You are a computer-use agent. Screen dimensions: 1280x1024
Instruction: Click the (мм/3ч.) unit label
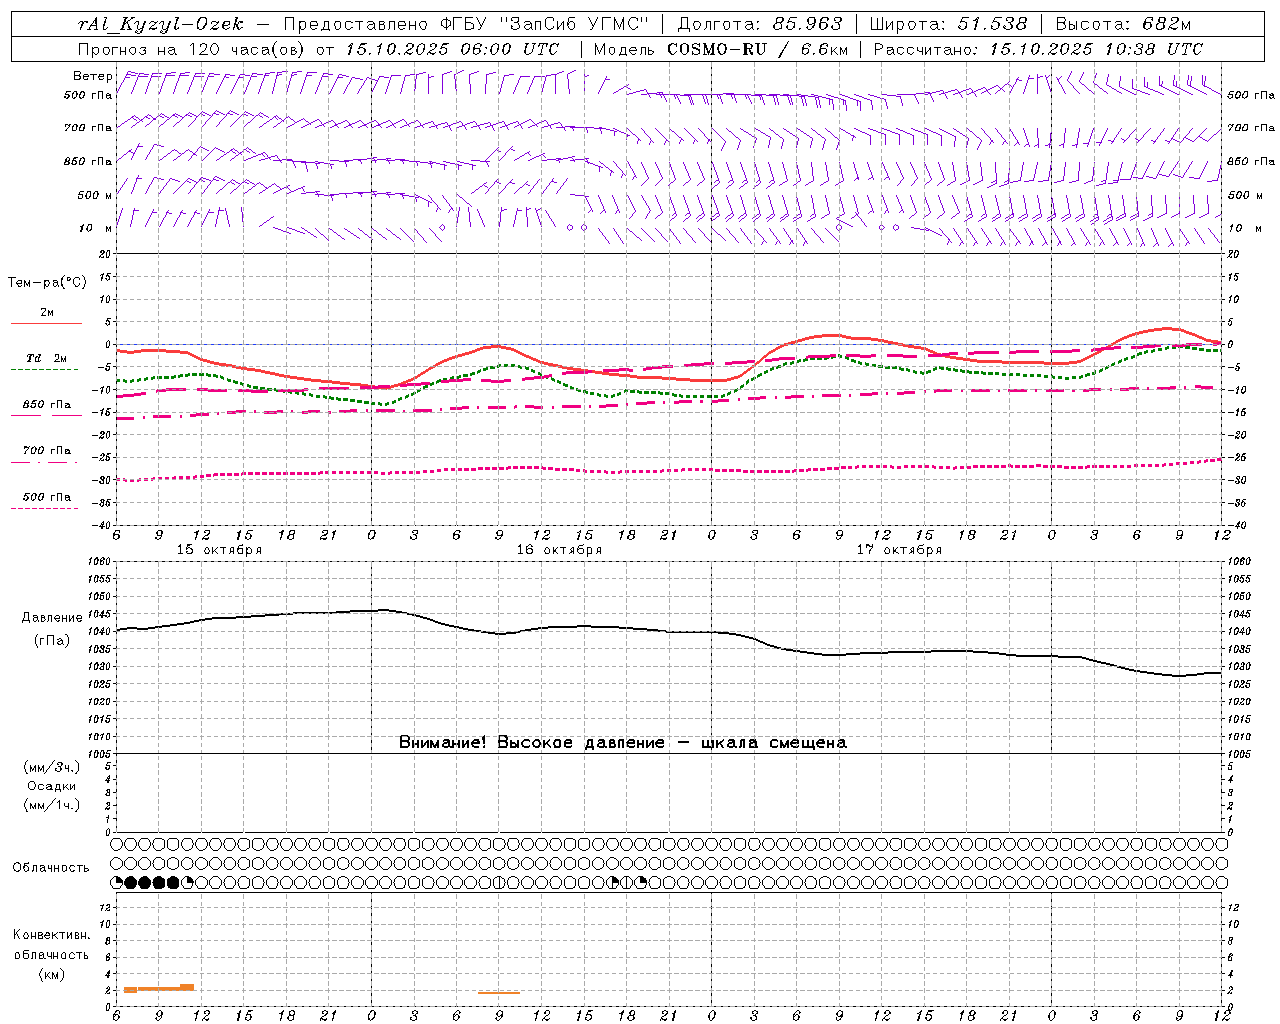click(52, 767)
